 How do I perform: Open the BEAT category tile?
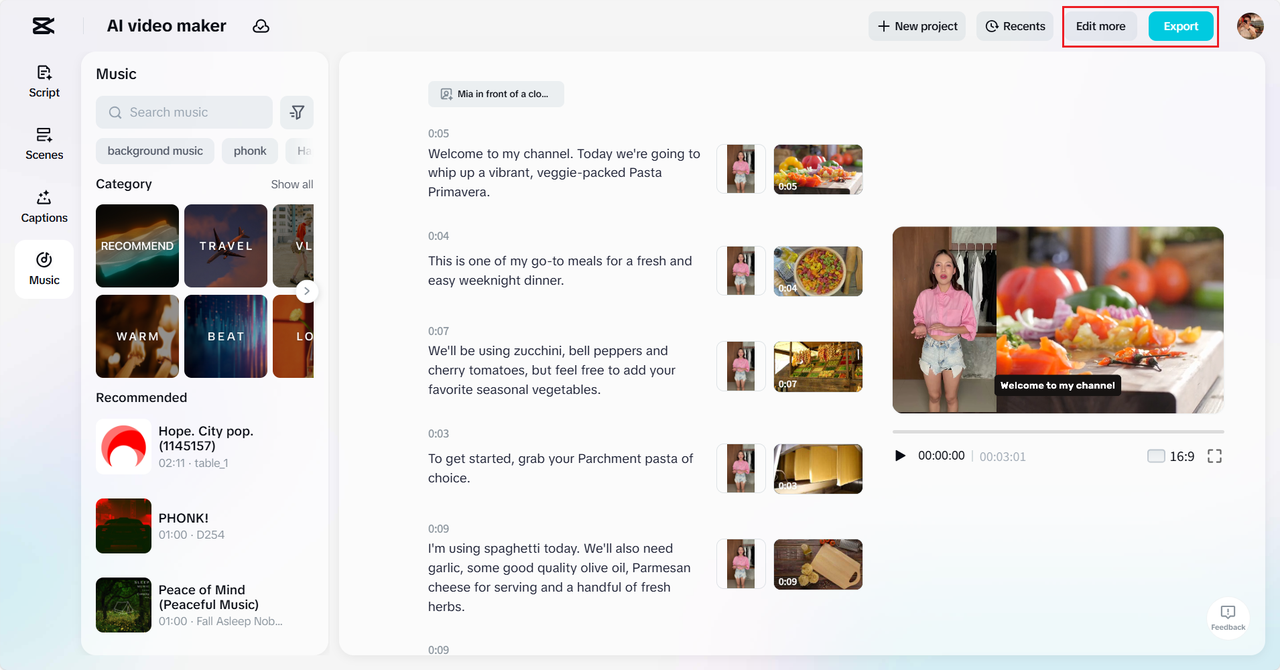click(x=226, y=336)
